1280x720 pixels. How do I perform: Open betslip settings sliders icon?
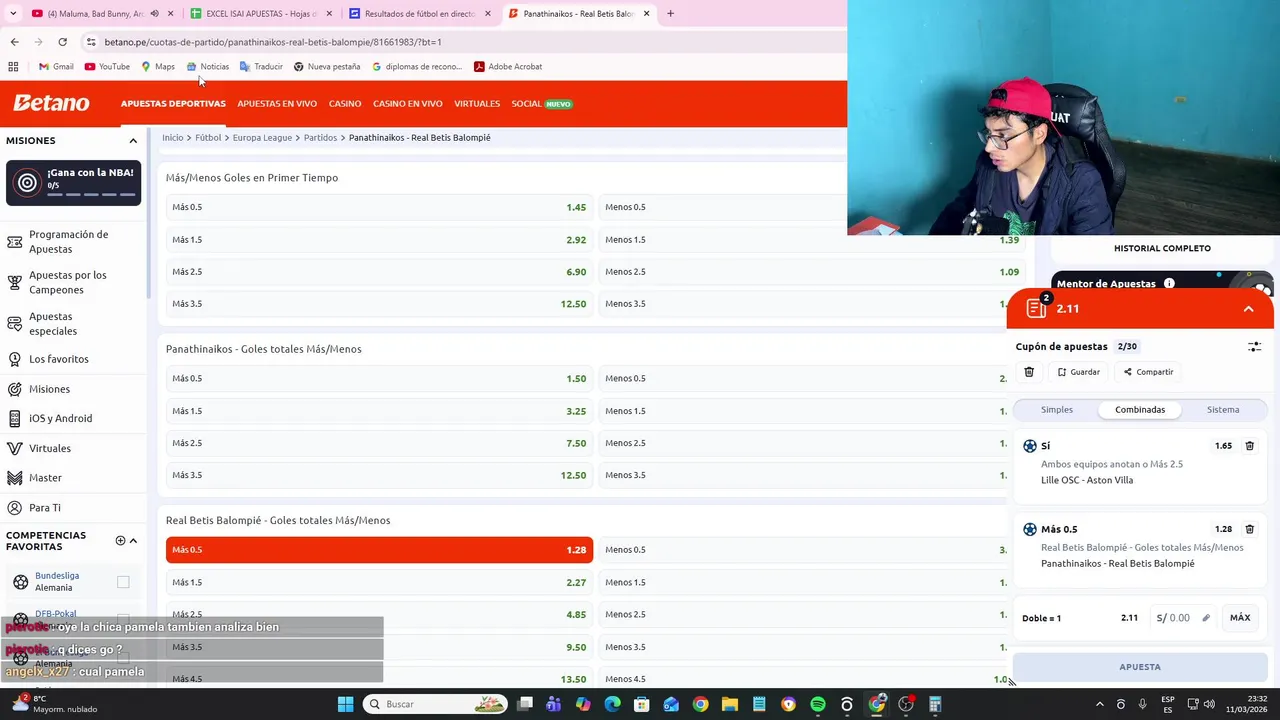point(1254,346)
